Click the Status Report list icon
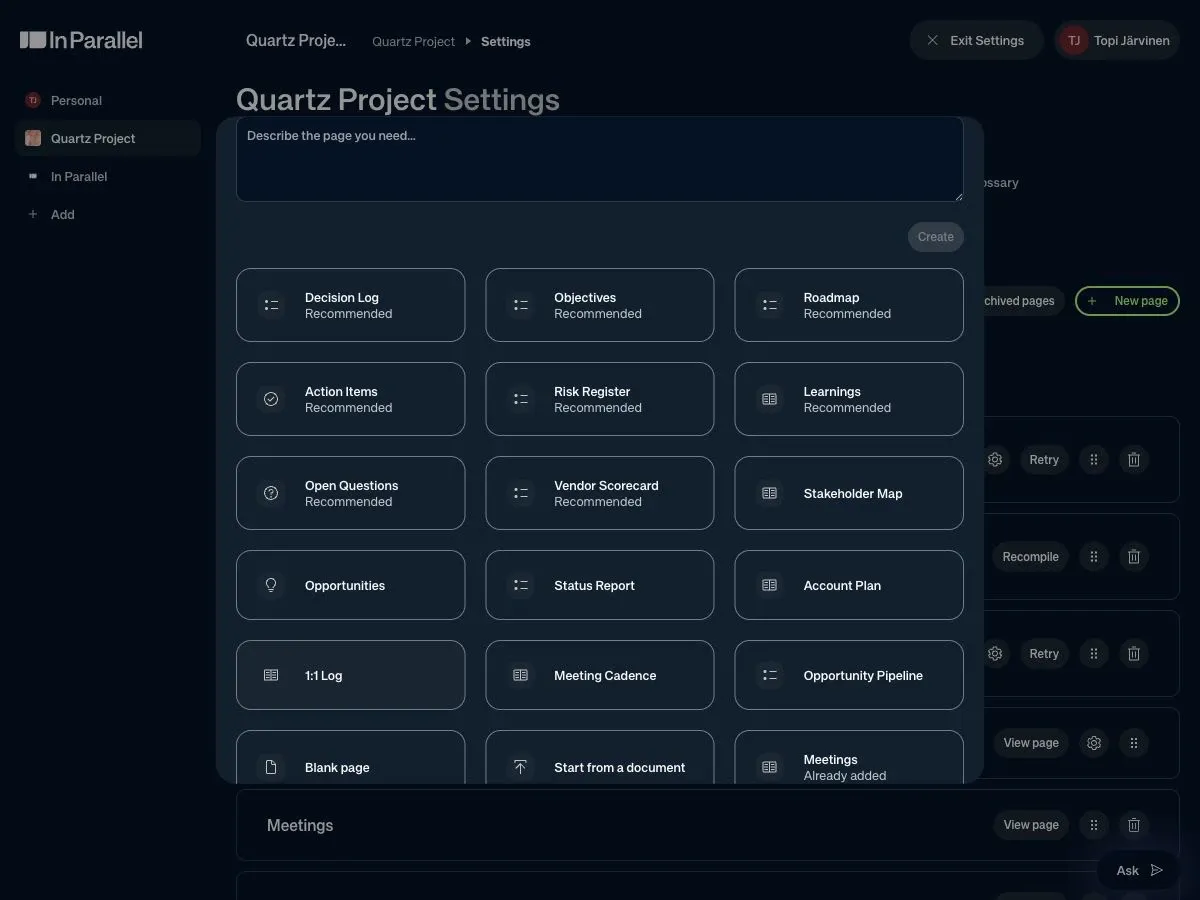This screenshot has height=900, width=1200. pos(520,585)
